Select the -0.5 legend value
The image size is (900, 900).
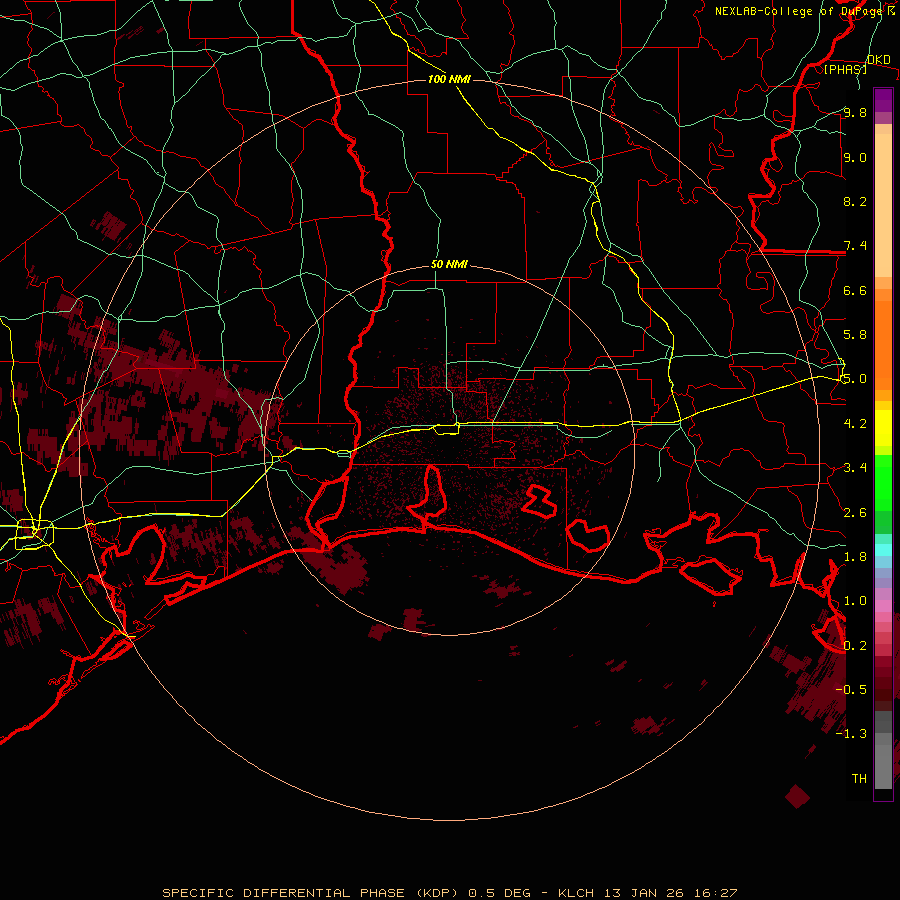pyautogui.click(x=851, y=689)
